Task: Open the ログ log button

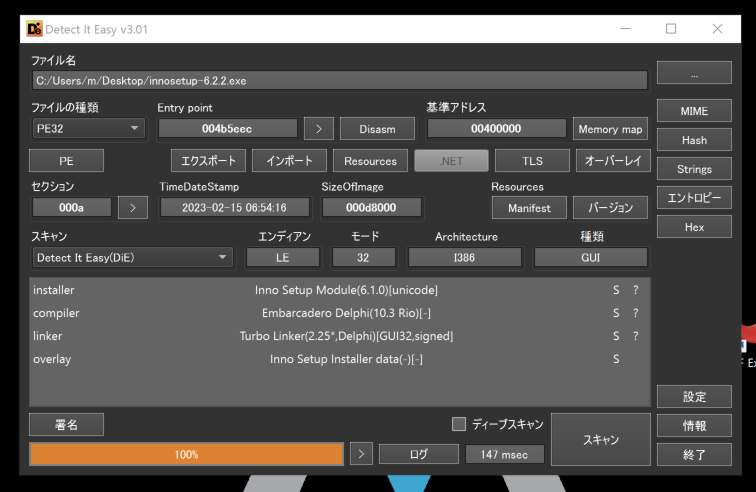Action: tap(418, 454)
